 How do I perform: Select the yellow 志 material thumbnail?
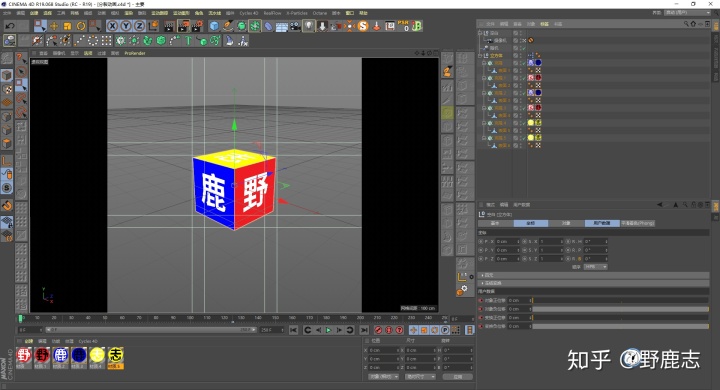pyautogui.click(x=116, y=355)
